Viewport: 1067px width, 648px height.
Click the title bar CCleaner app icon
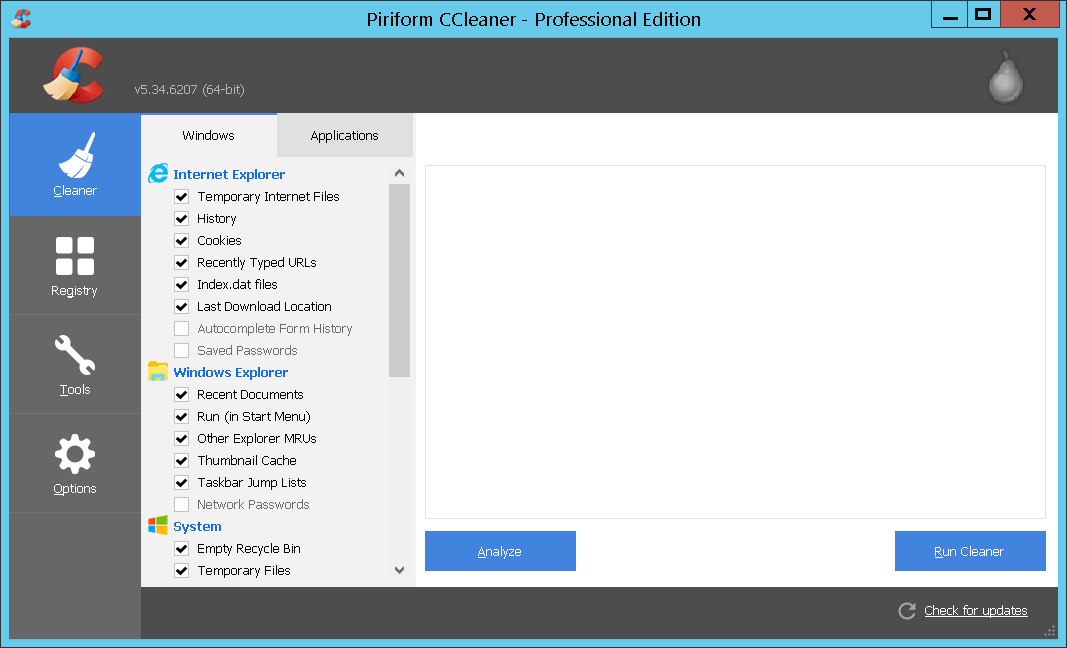point(21,18)
